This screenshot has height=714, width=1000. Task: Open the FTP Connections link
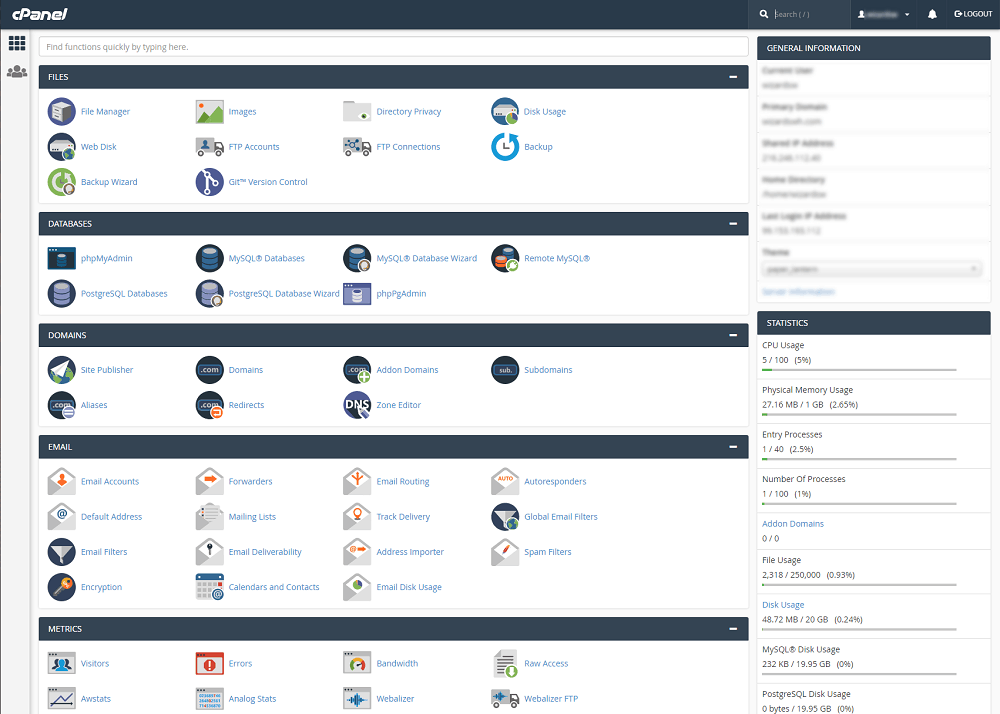[408, 147]
